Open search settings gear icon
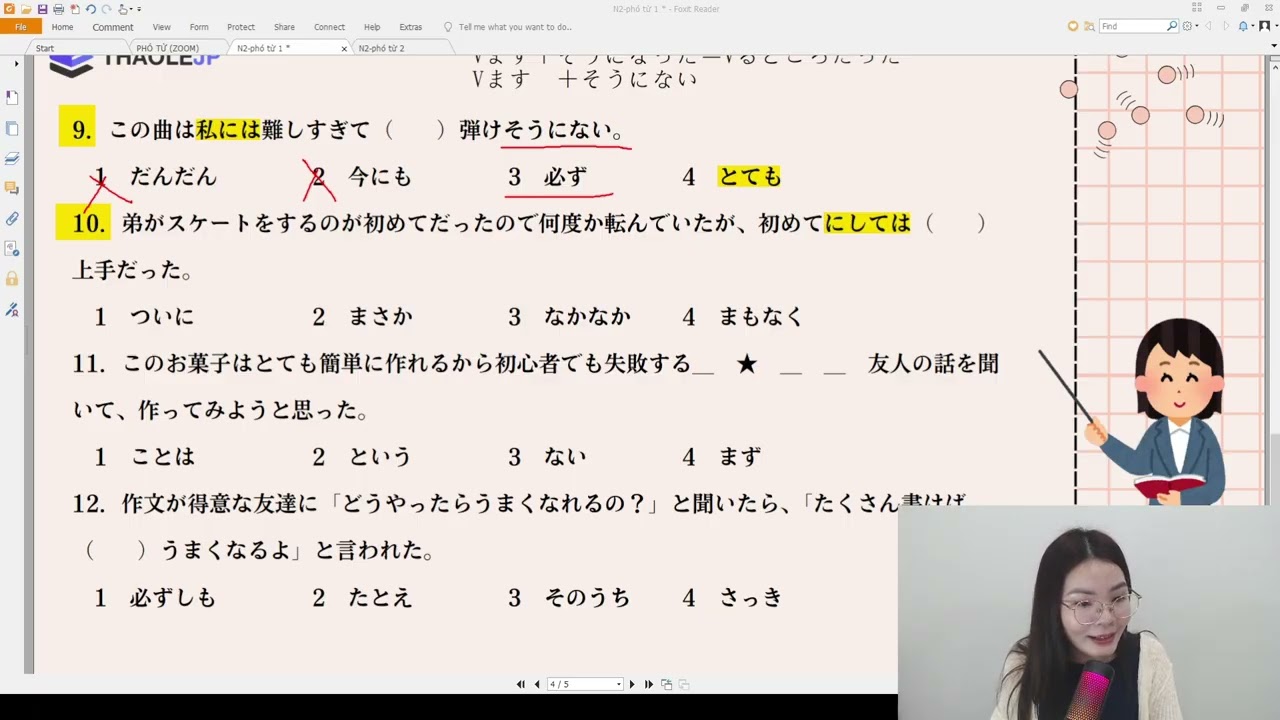 (x=1187, y=26)
